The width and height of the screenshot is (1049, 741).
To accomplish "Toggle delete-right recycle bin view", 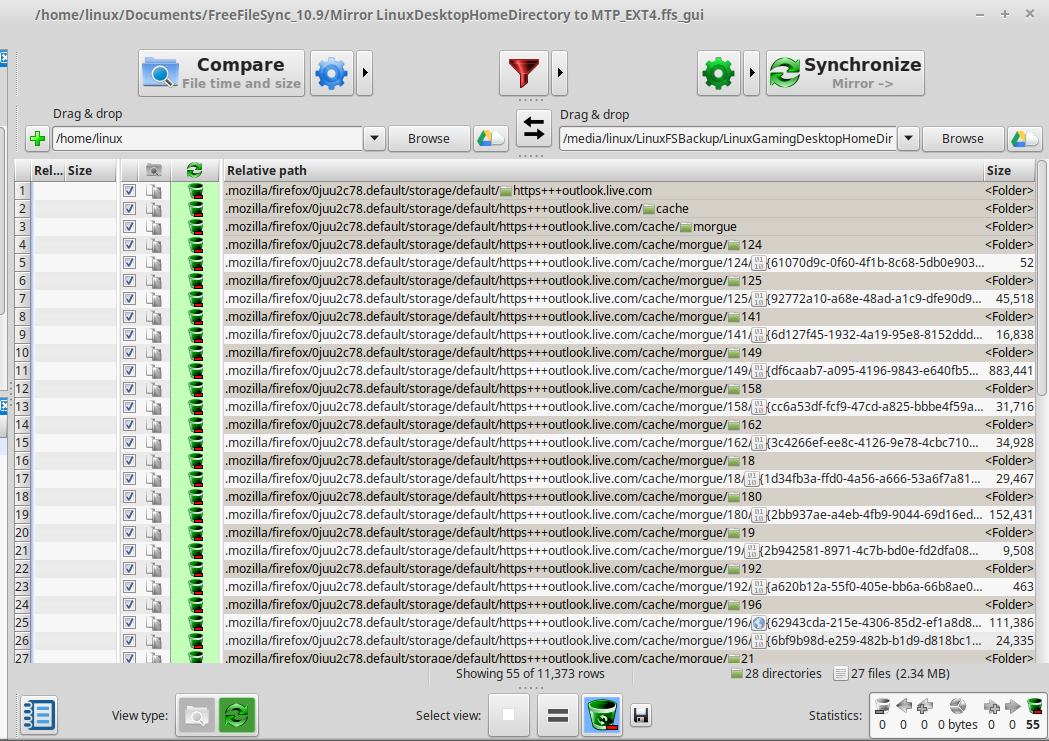I will tap(602, 715).
